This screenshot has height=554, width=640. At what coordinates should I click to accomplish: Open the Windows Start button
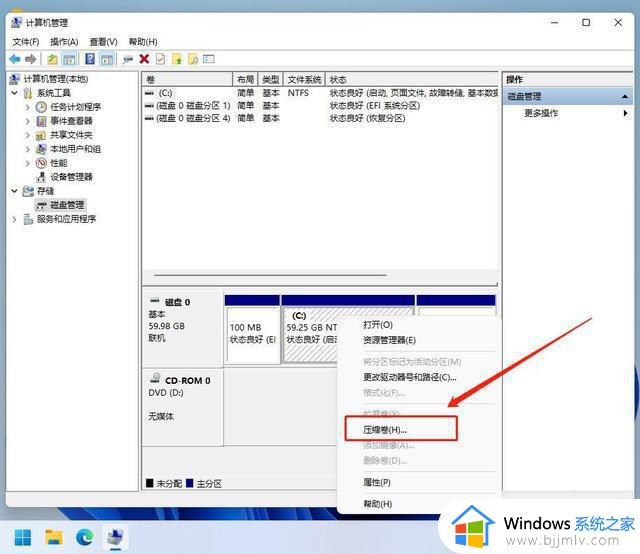23,538
